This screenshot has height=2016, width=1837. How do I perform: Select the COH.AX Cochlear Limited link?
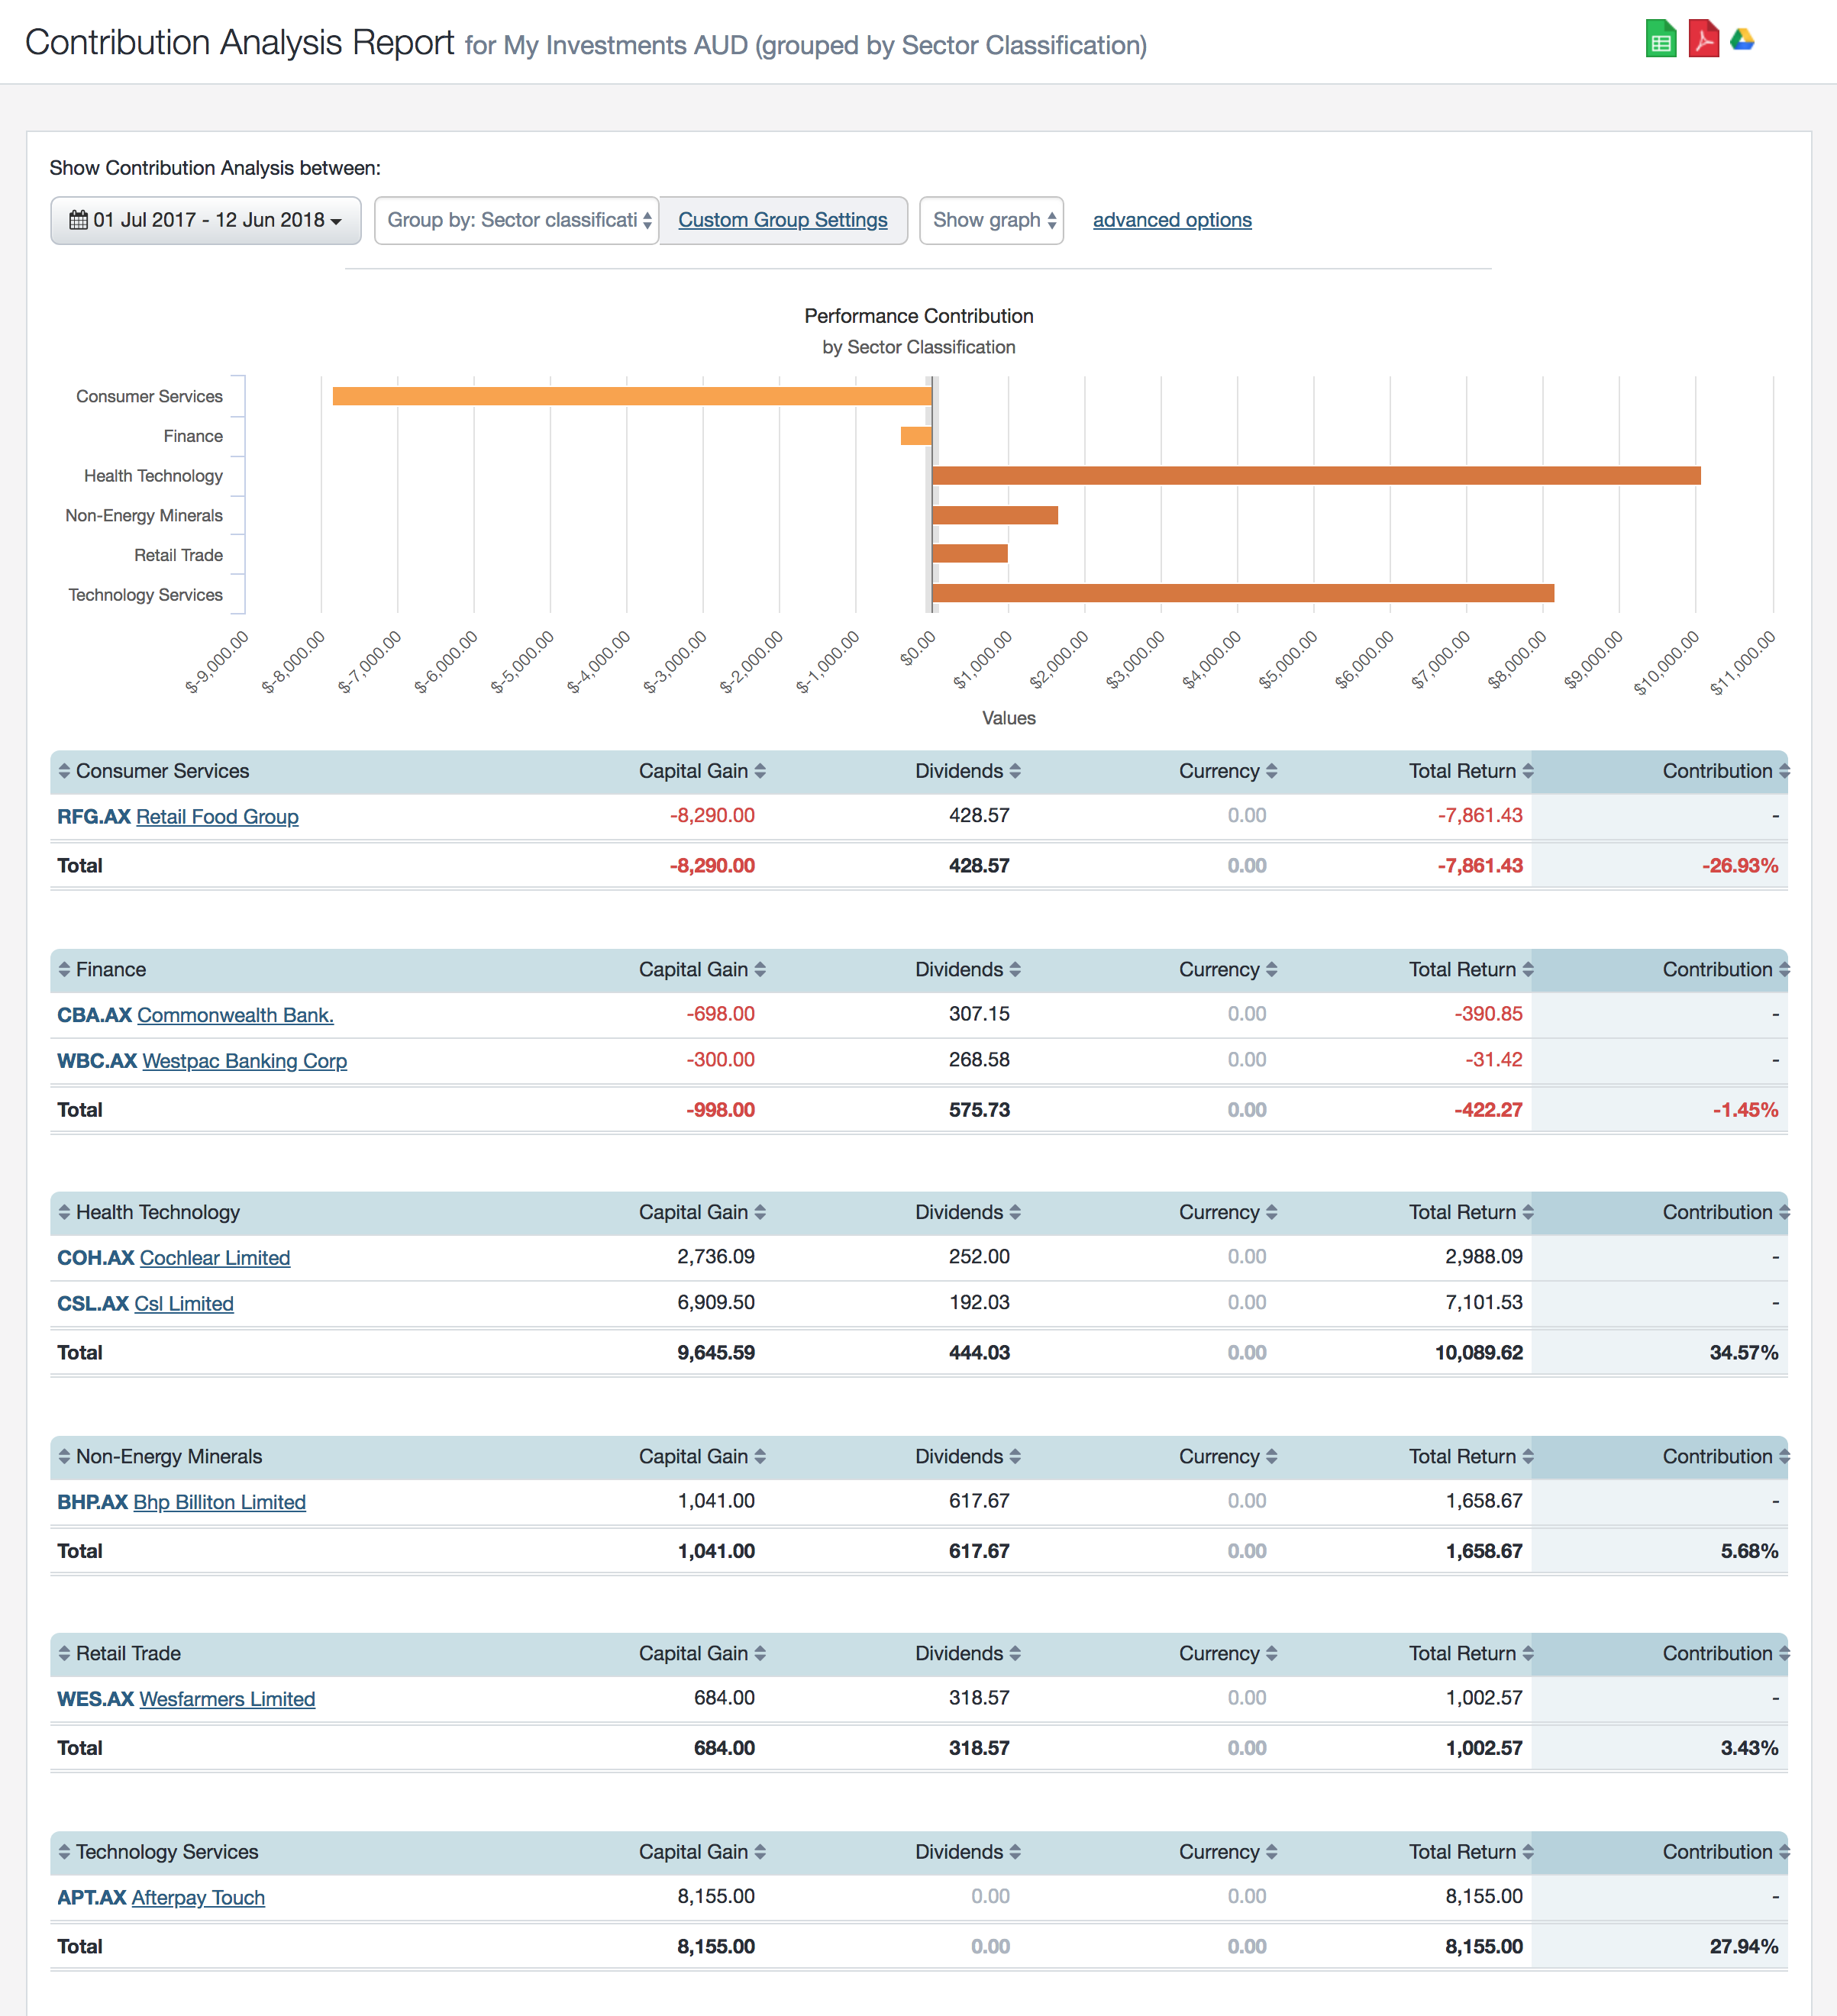pyautogui.click(x=215, y=1257)
